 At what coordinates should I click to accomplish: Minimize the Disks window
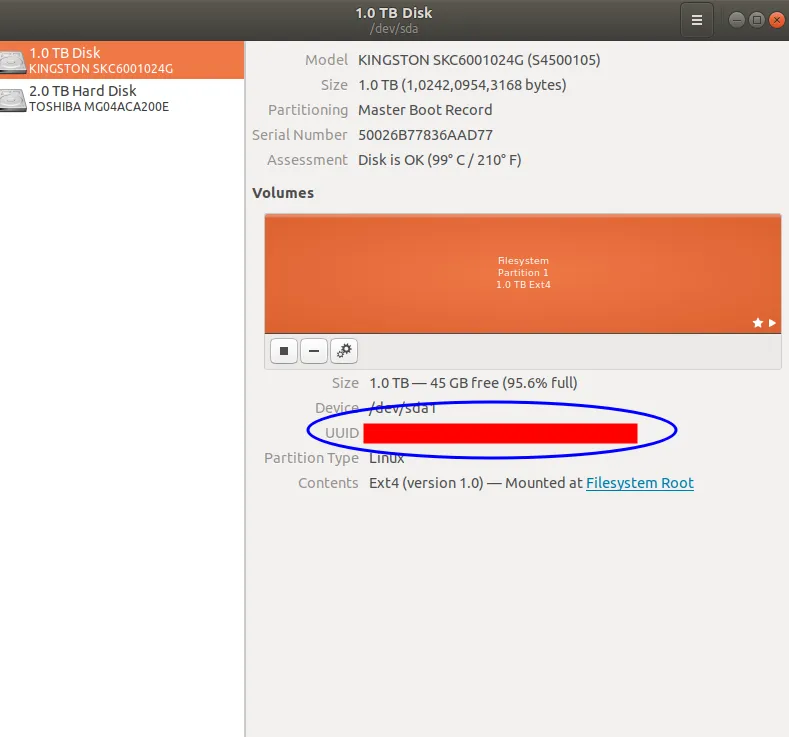[x=736, y=19]
